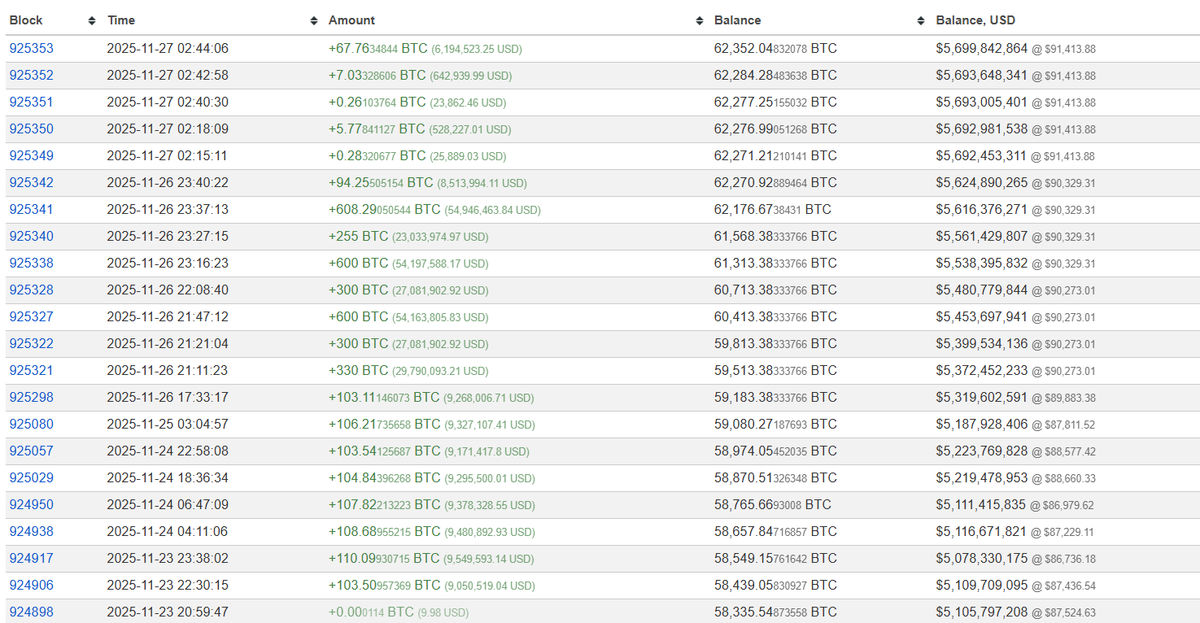The width and height of the screenshot is (1200, 623).
Task: Sort by the Block column arrows
Action: coord(93,20)
